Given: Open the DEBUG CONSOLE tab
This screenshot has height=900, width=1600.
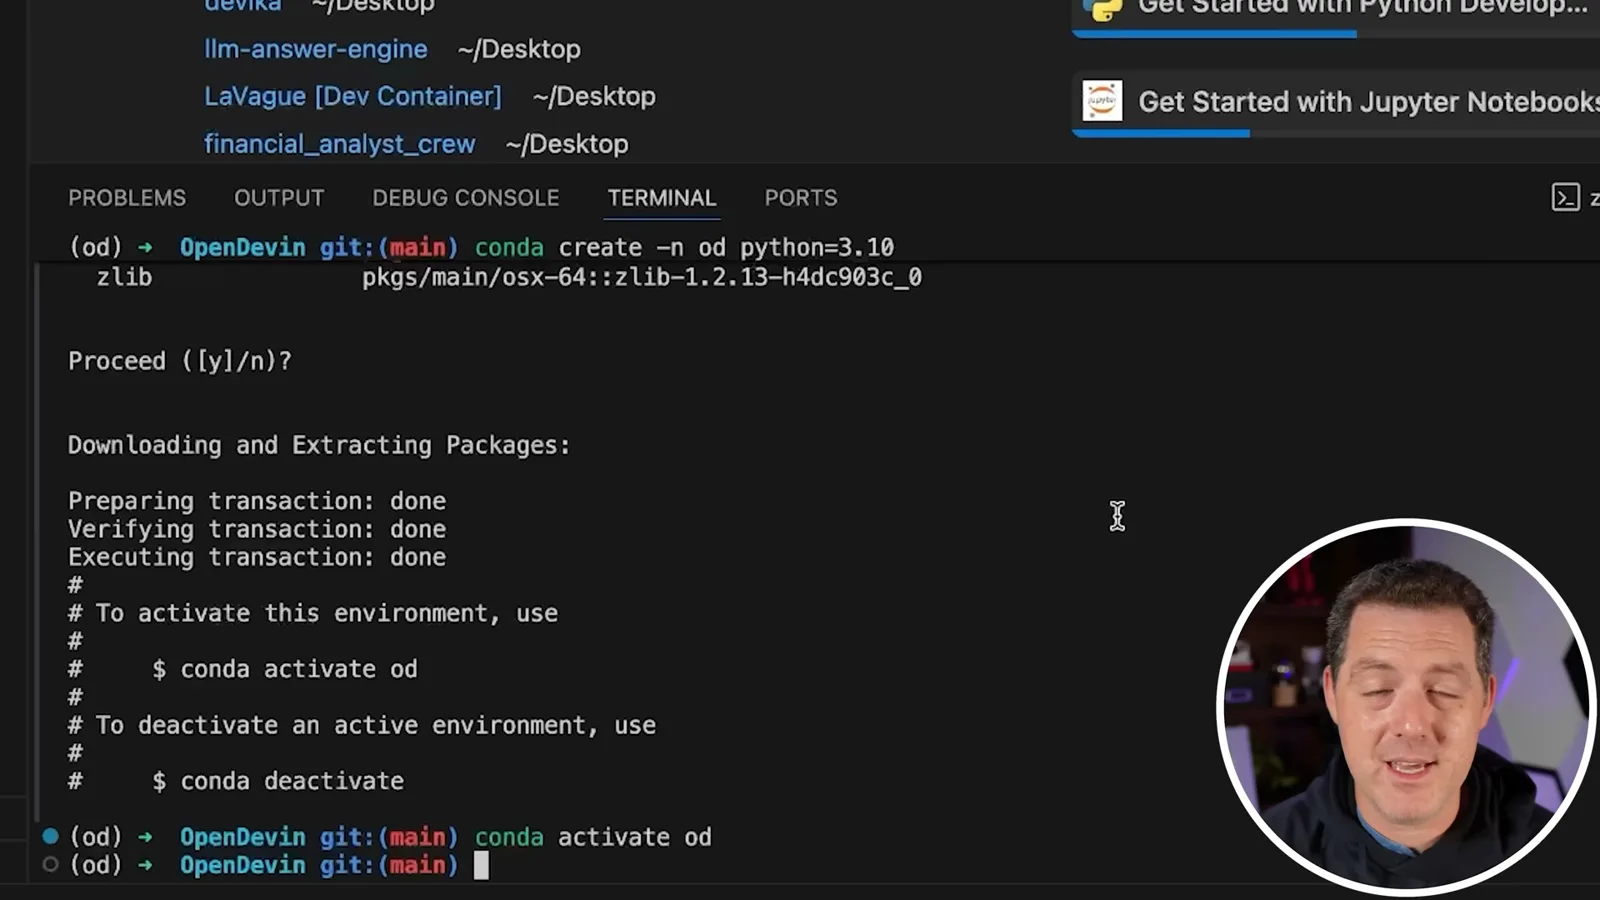Looking at the screenshot, I should tap(466, 198).
